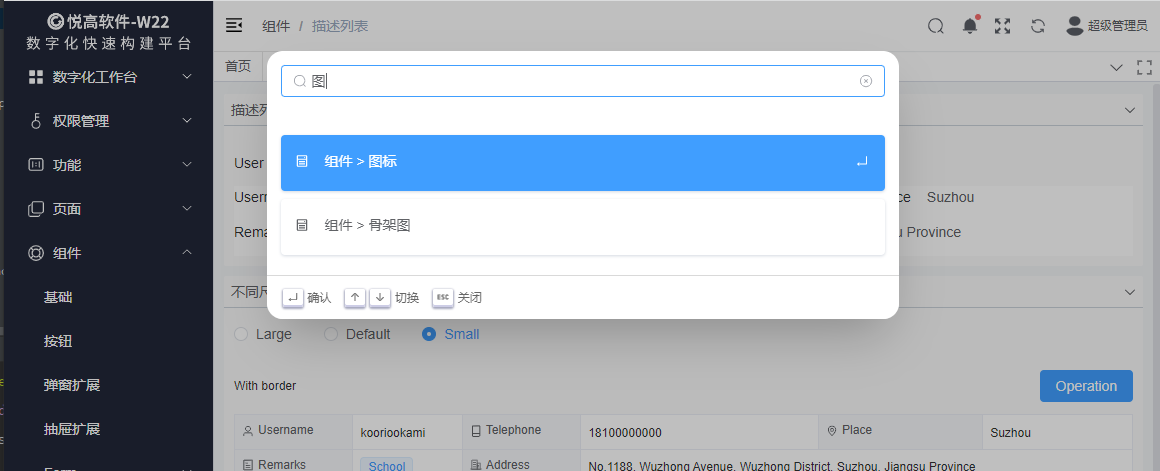Switch to the 首页 tab
1160x471 pixels.
(x=238, y=67)
